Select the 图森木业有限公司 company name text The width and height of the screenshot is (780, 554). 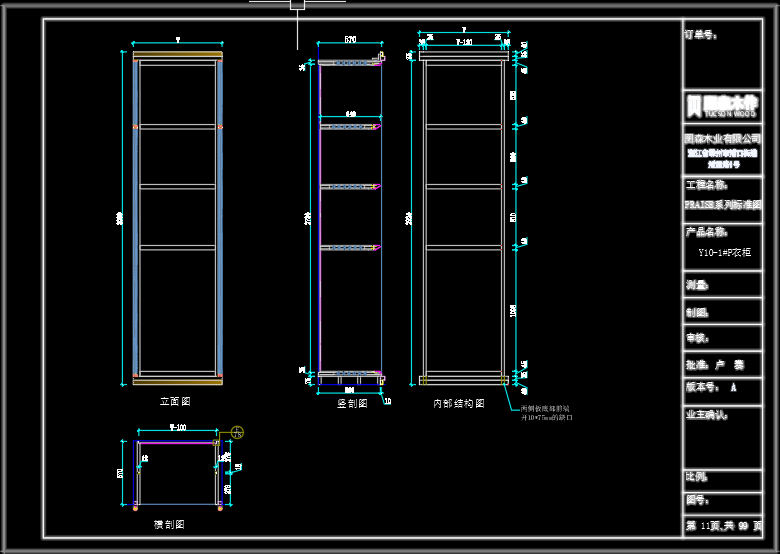click(x=722, y=139)
